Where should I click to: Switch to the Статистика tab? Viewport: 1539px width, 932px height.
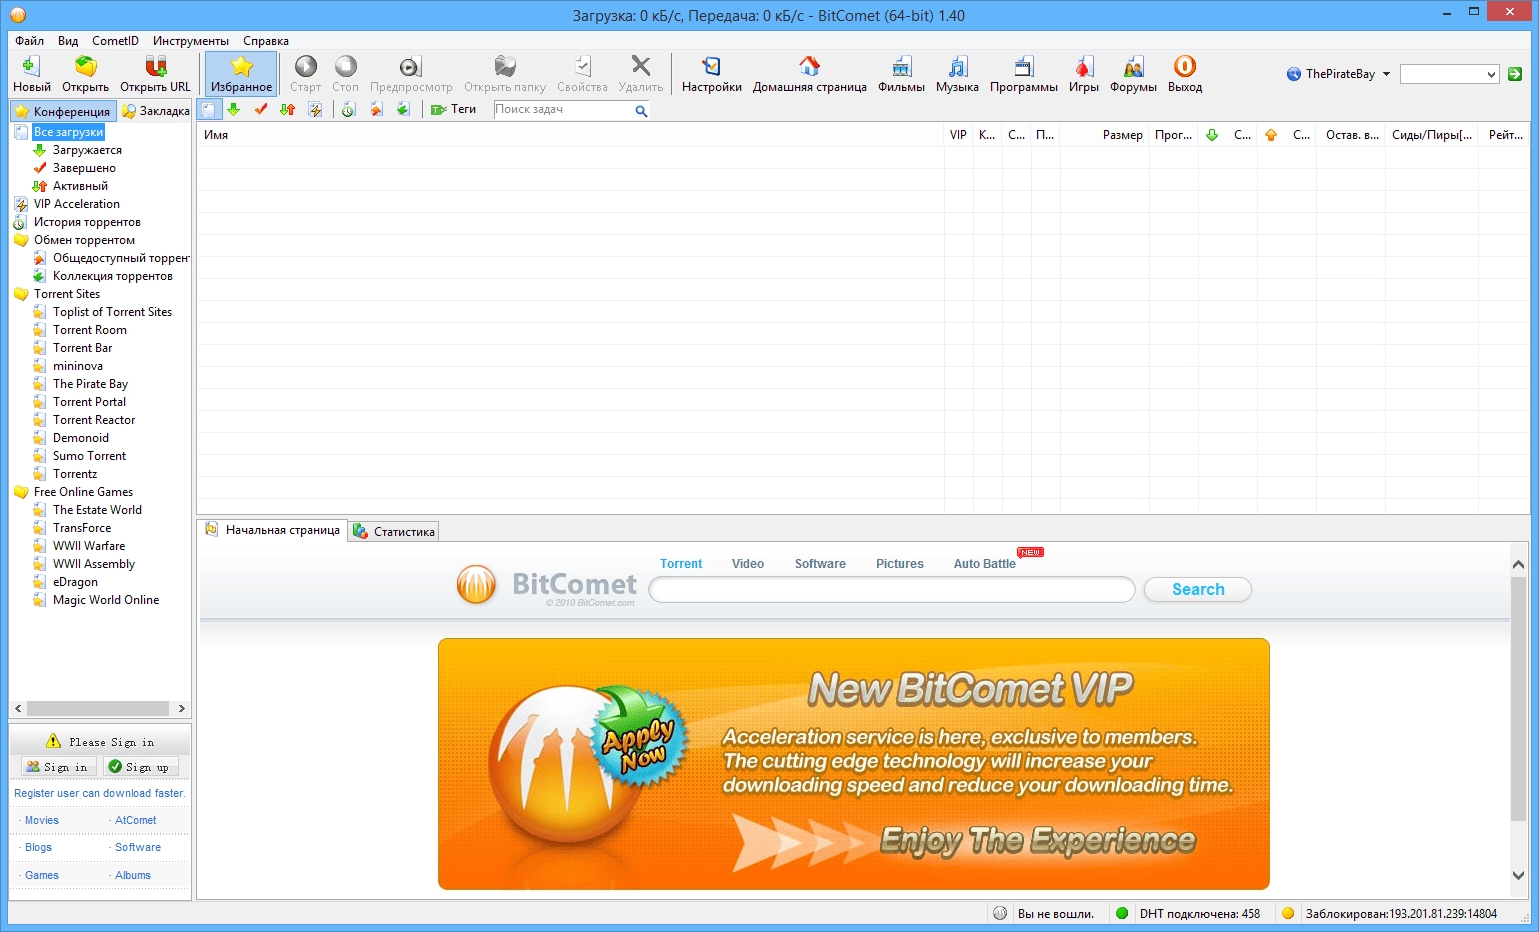[394, 532]
